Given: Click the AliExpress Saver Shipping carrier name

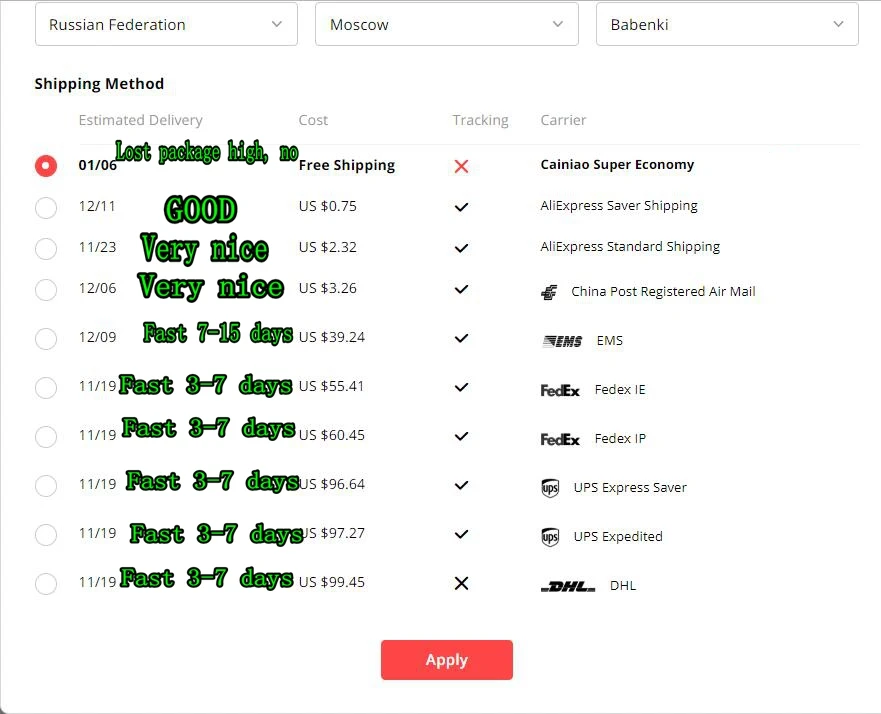Looking at the screenshot, I should click(619, 206).
